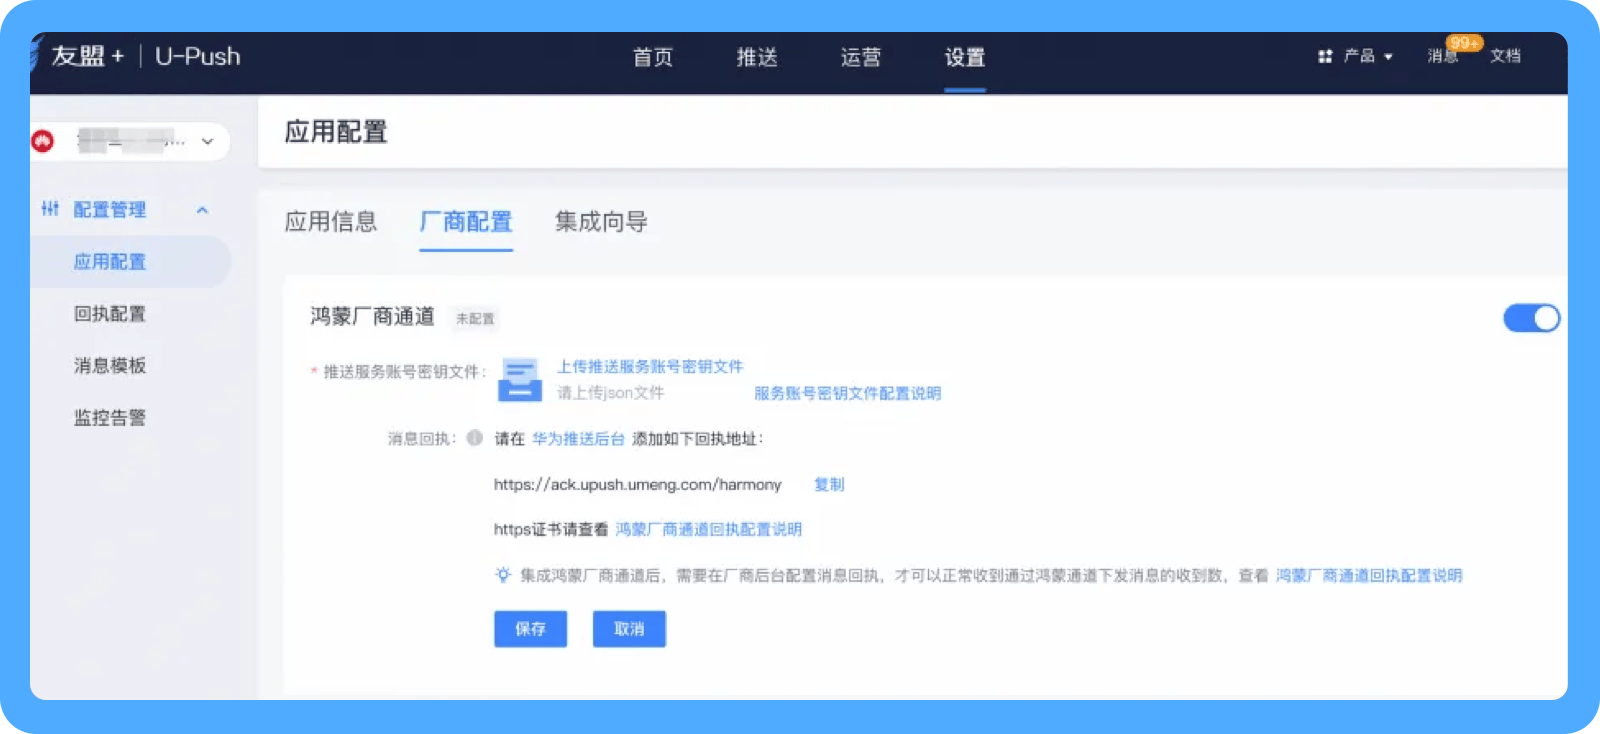Open the app selector dropdown

[131, 142]
